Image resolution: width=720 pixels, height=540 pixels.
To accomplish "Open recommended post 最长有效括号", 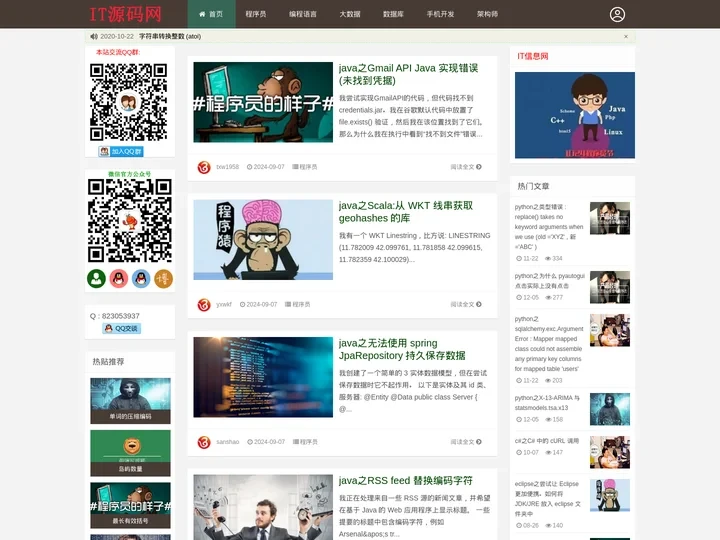I will 130,505.
